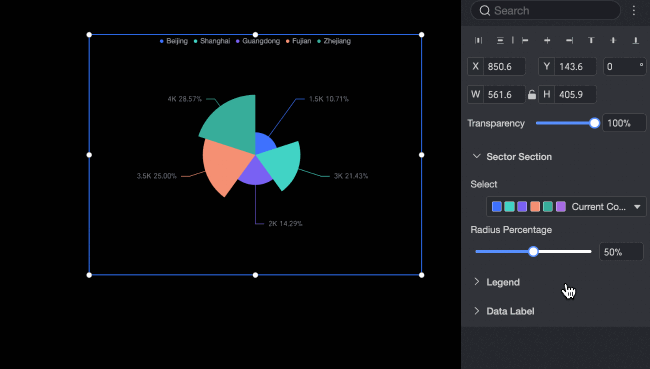Viewport: 650px width, 369px height.
Task: Click the Transparency slider handle
Action: coord(594,123)
